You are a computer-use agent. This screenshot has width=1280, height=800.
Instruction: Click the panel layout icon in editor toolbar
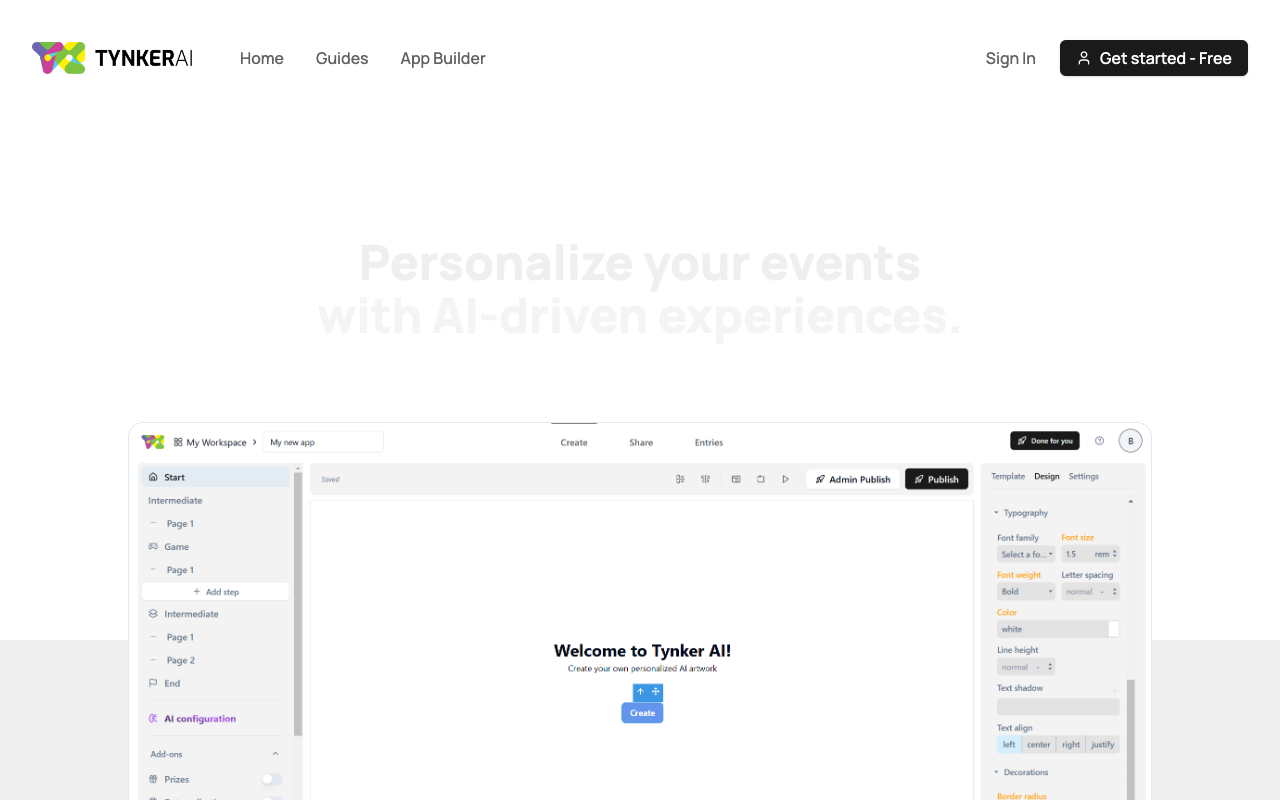point(736,479)
